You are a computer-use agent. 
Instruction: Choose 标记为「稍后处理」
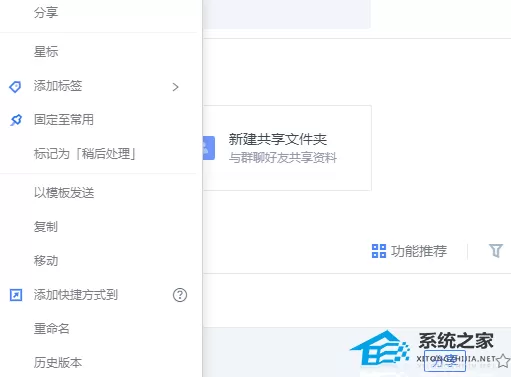pos(85,154)
